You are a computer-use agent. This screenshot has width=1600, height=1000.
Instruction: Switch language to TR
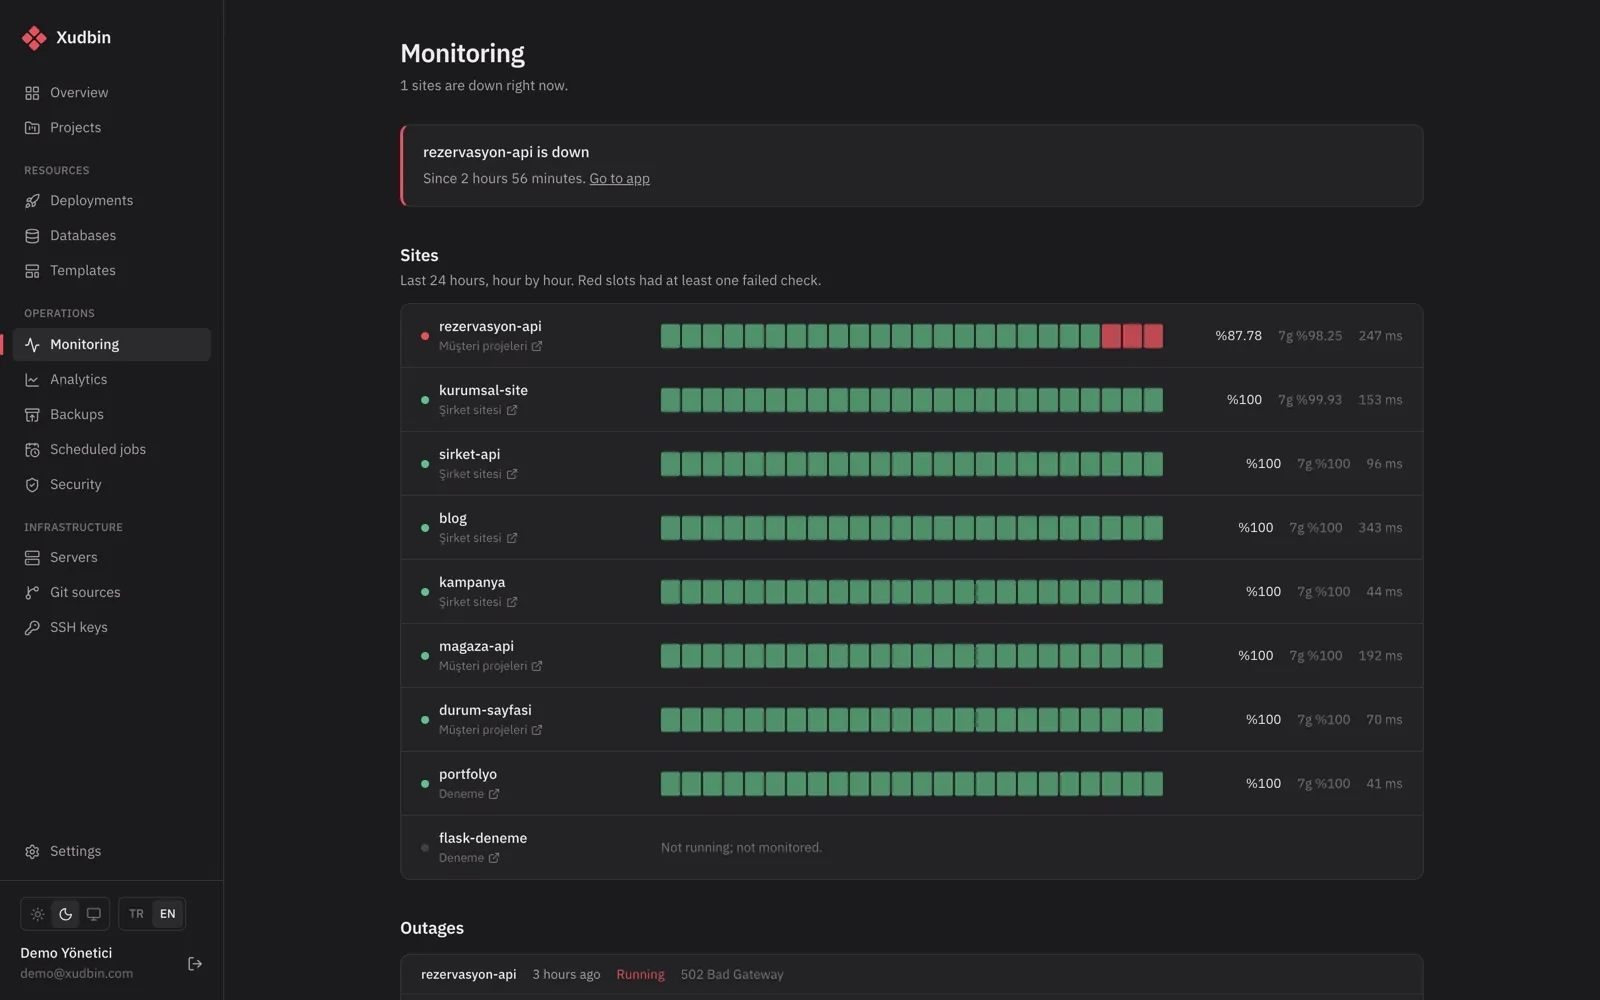click(x=137, y=914)
